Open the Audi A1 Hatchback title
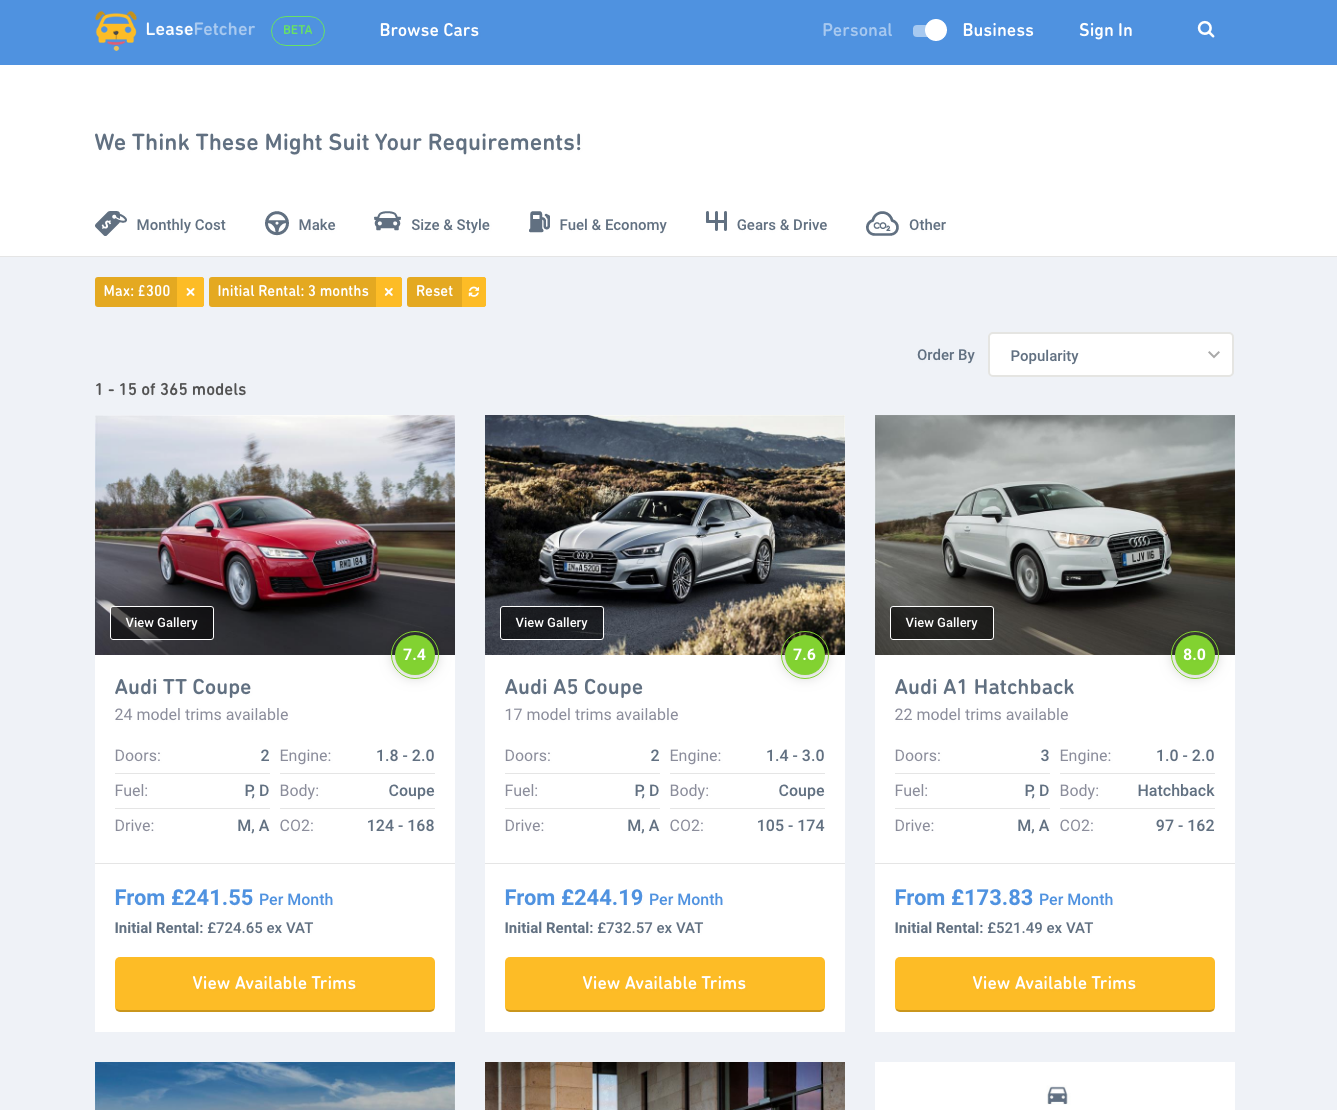 [985, 687]
